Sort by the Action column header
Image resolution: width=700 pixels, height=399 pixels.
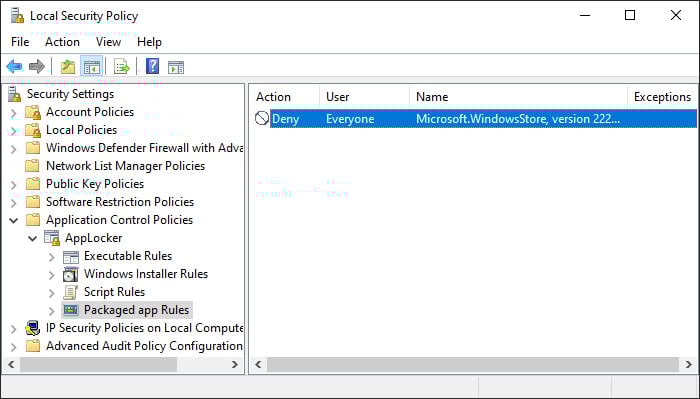[x=284, y=97]
